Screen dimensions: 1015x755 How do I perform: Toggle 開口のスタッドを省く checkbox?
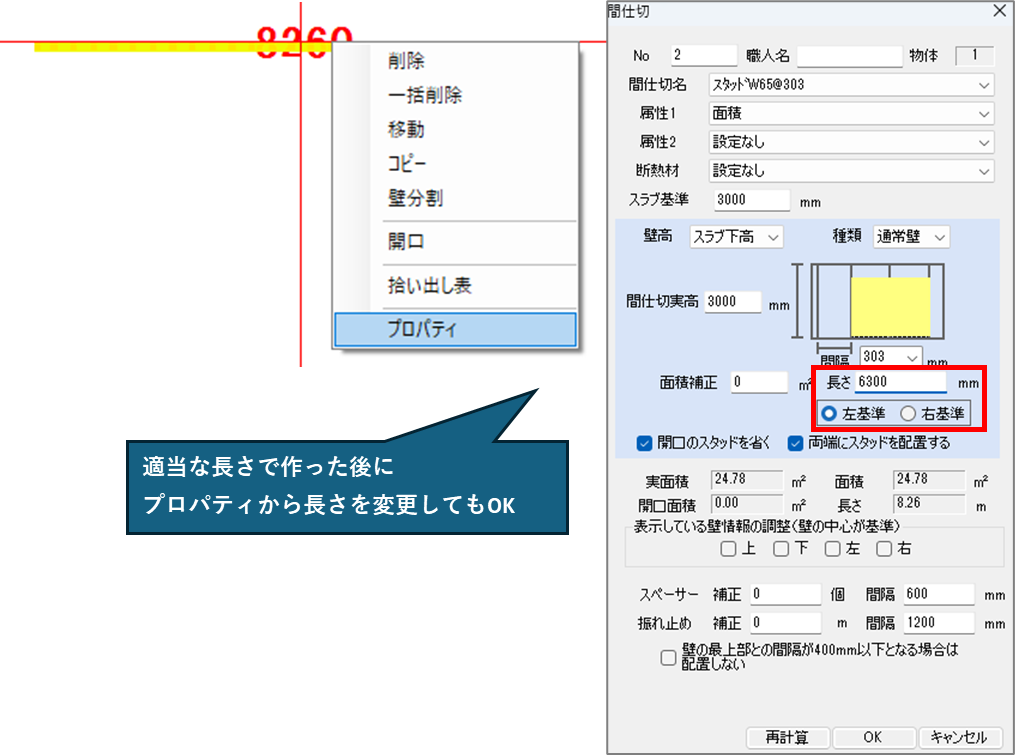645,443
